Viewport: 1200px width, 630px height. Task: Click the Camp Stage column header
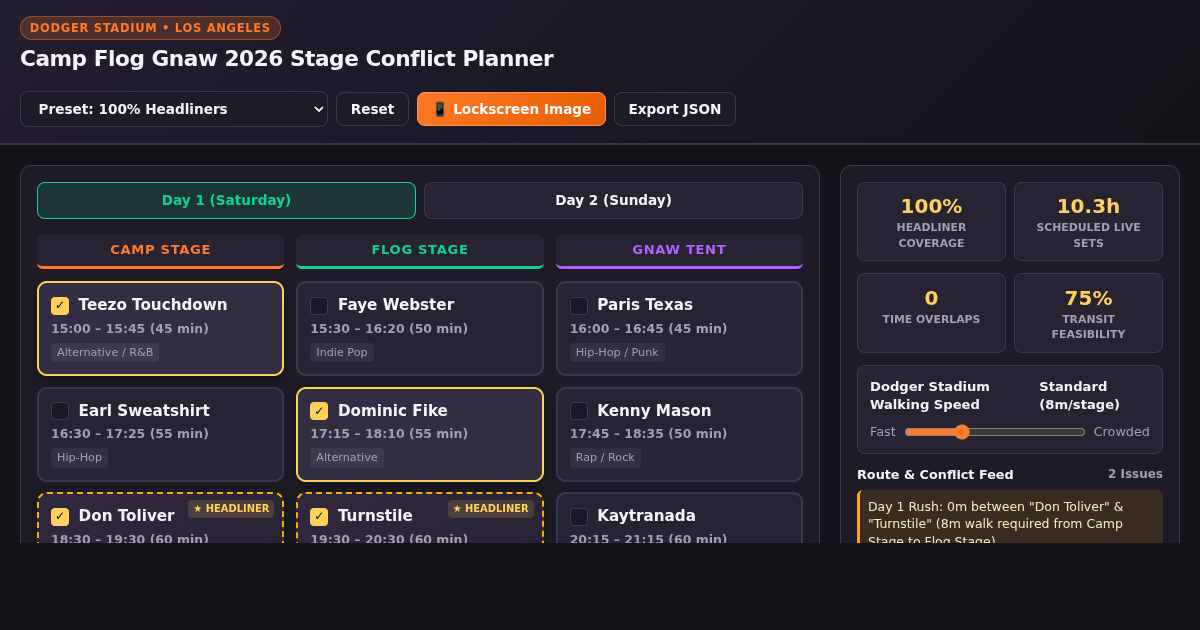point(160,251)
